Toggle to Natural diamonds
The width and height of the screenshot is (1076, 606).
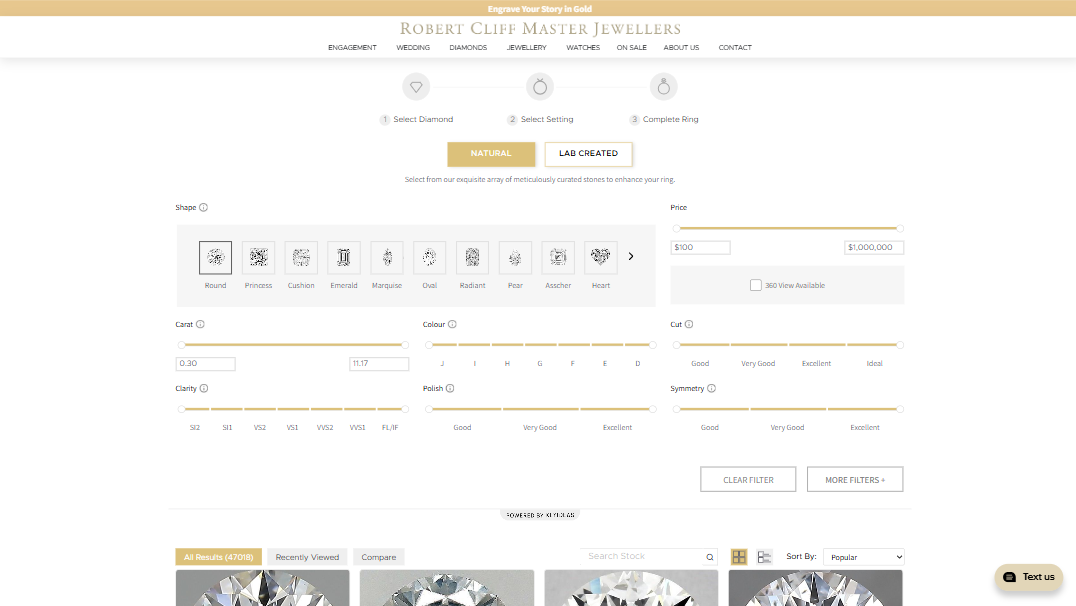pos(491,154)
